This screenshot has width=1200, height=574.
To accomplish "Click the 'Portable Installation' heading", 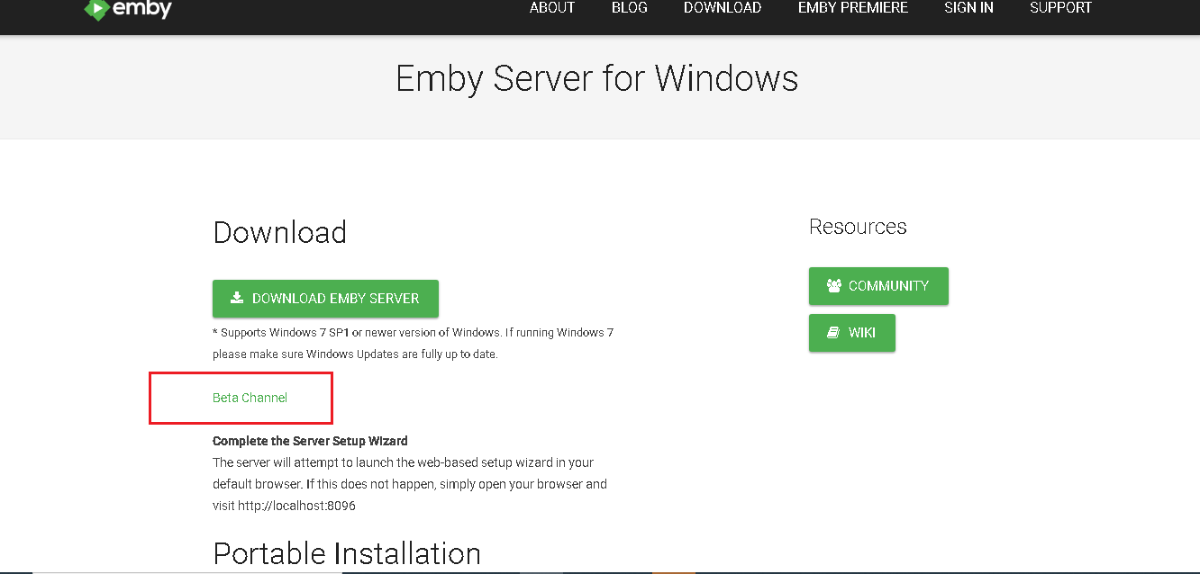I will point(347,553).
